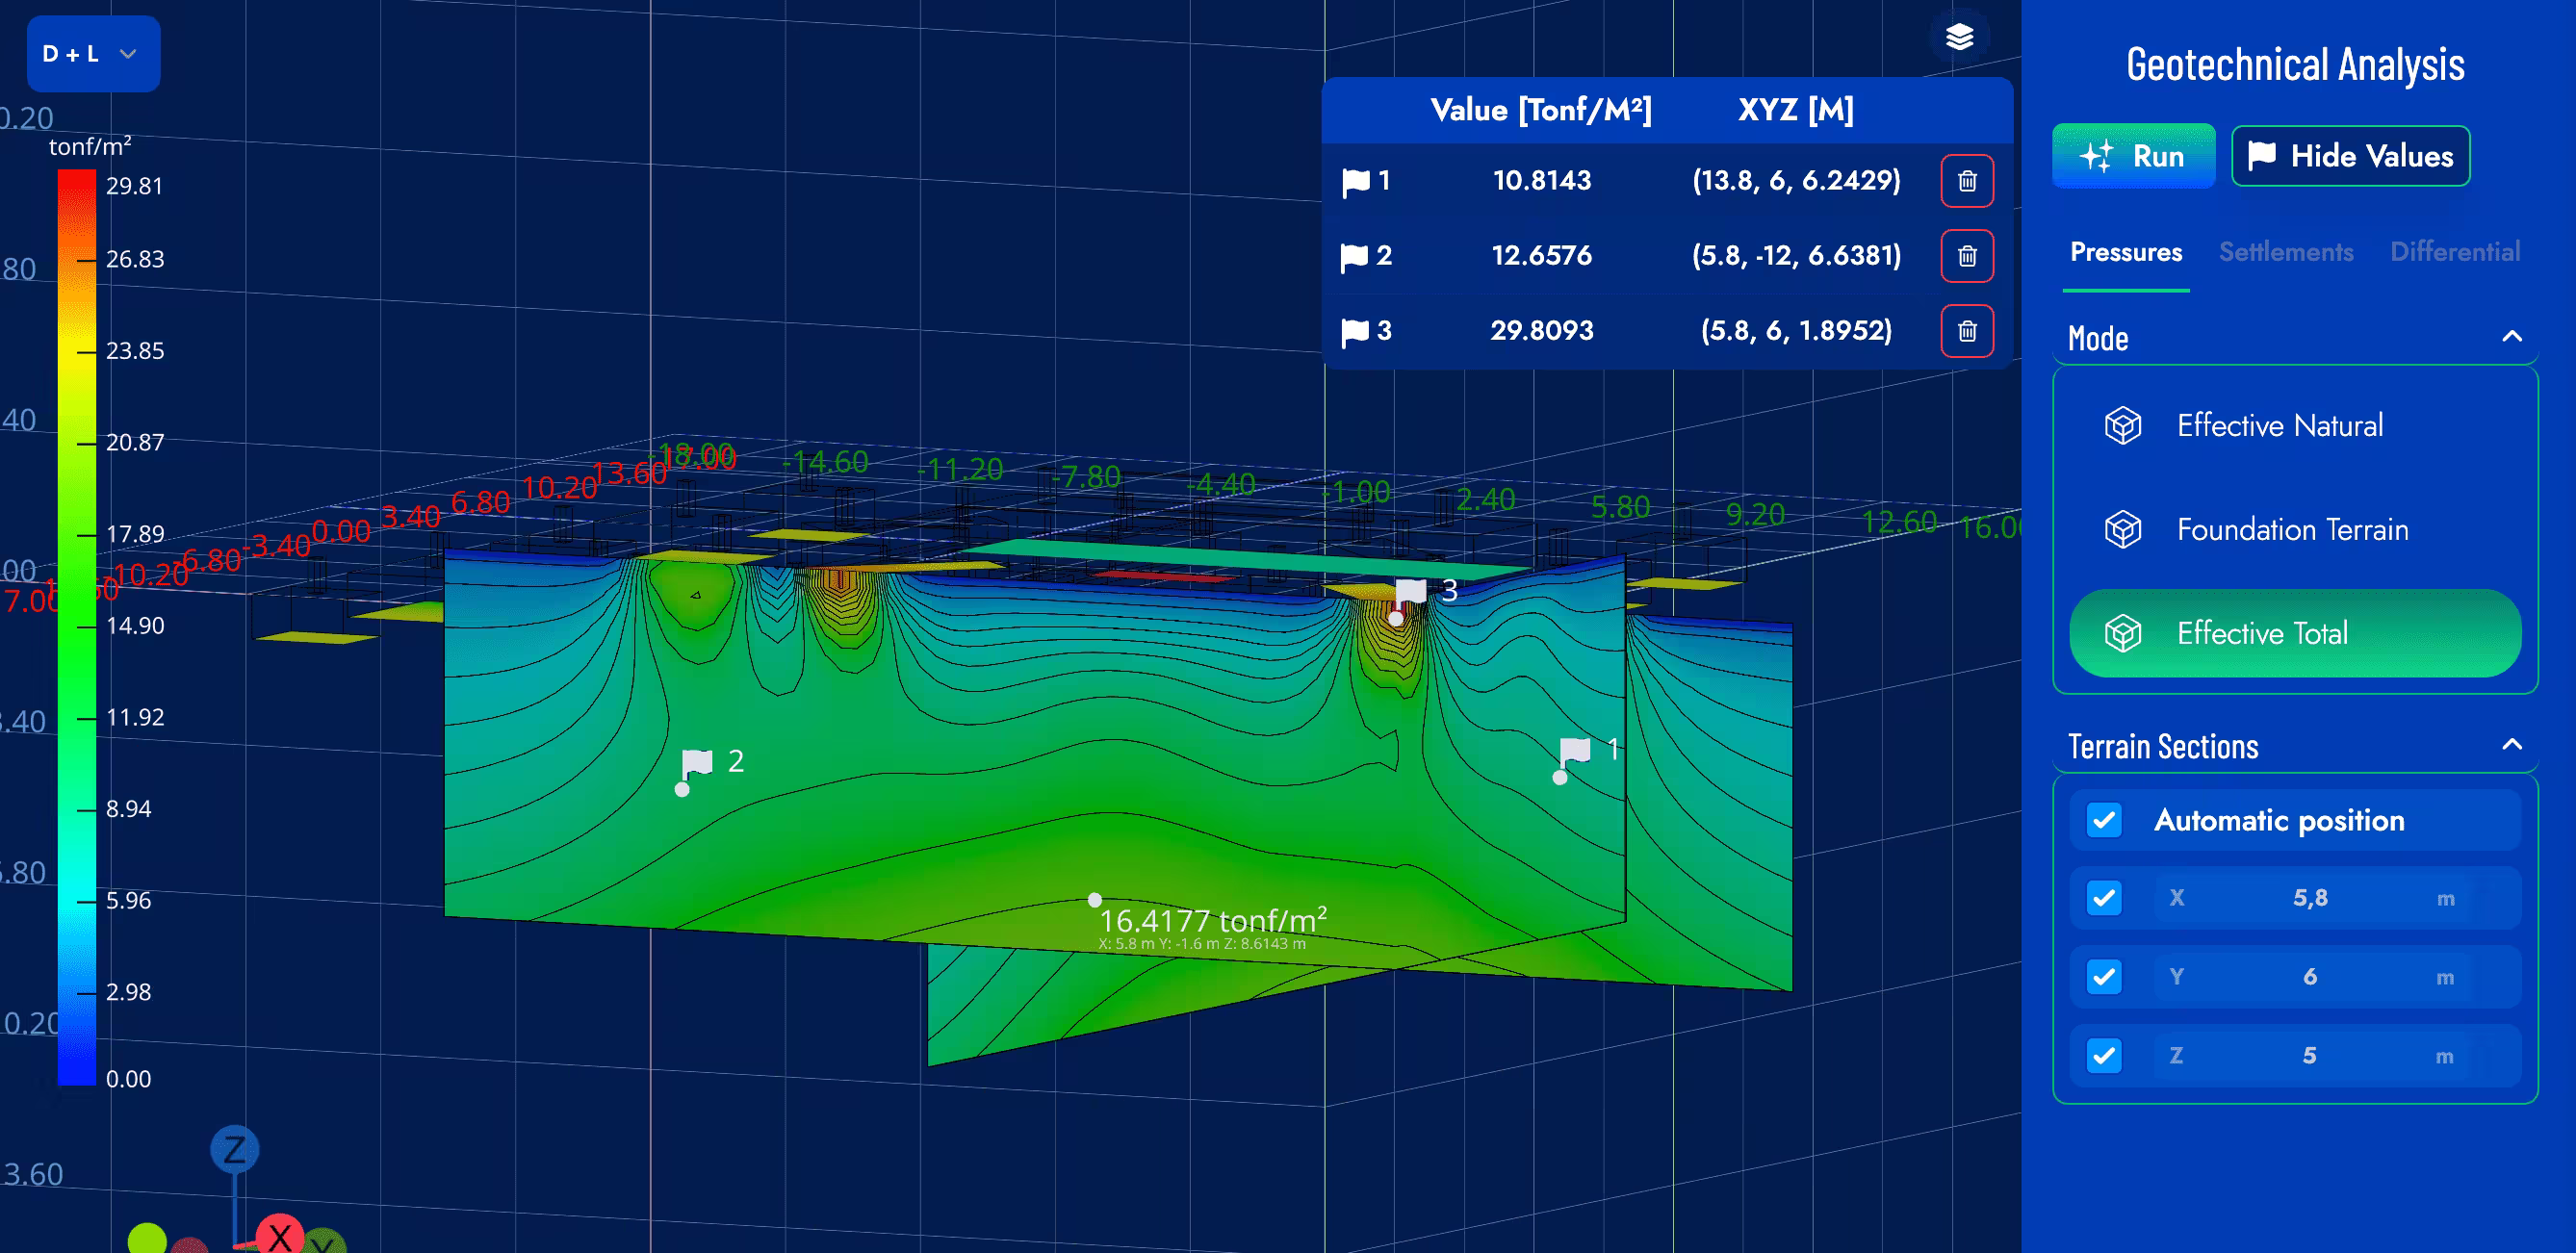
Task: Delete flag 2 using its trash icon
Action: pyautogui.click(x=1966, y=256)
